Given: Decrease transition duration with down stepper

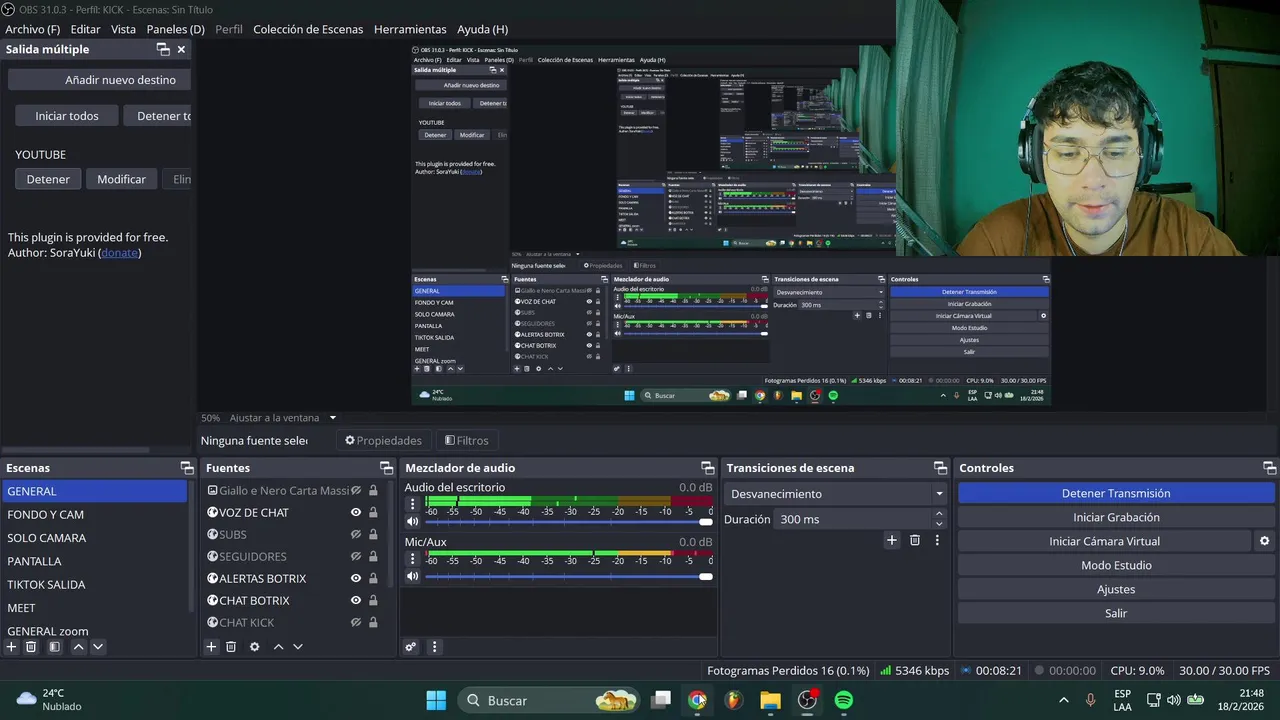Looking at the screenshot, I should tap(938, 524).
